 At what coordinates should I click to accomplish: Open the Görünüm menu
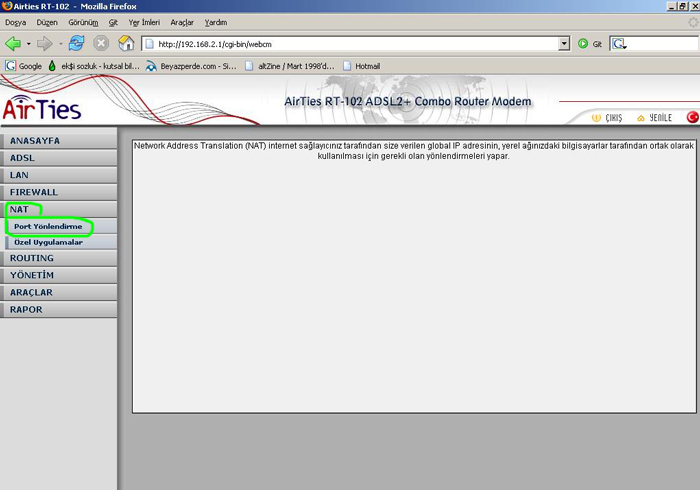[x=83, y=22]
